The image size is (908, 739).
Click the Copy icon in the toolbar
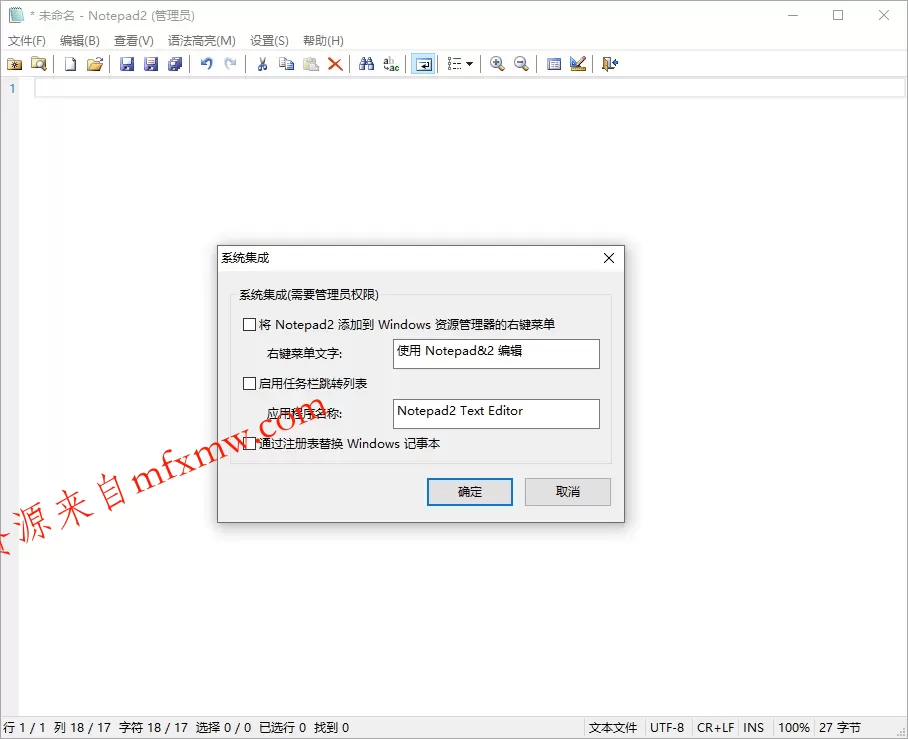[287, 64]
